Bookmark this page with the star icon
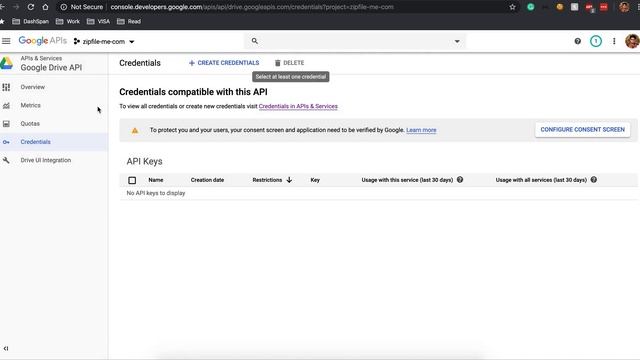The height and width of the screenshot is (360, 640). (512, 7)
